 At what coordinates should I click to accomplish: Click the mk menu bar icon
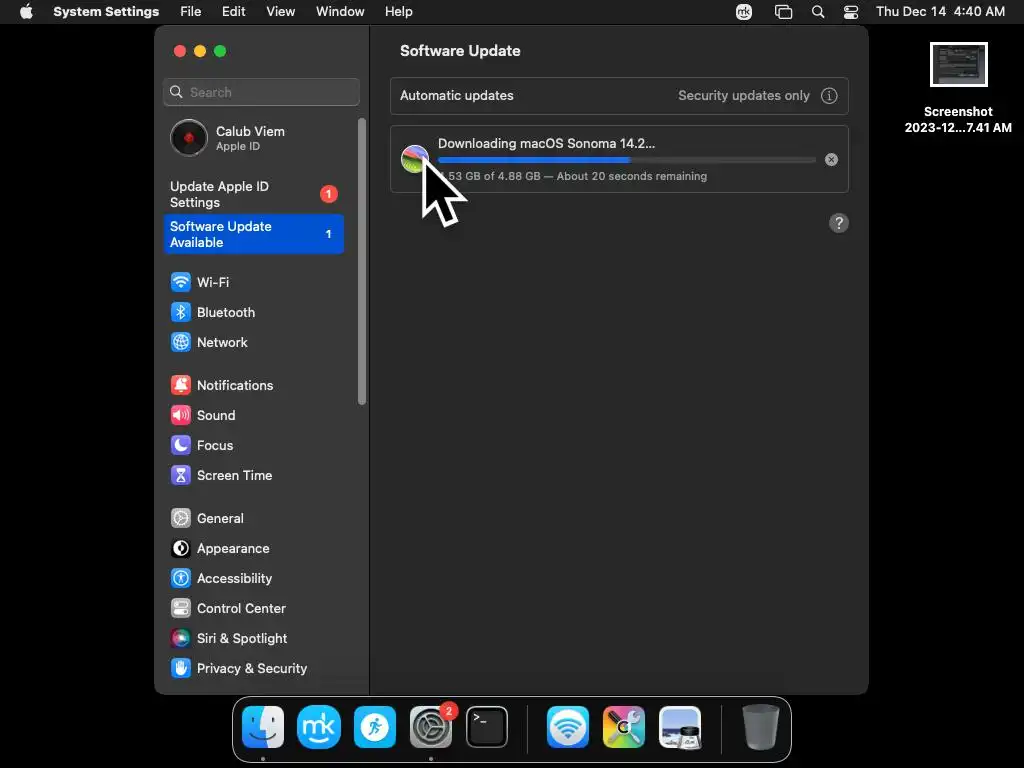[x=744, y=12]
